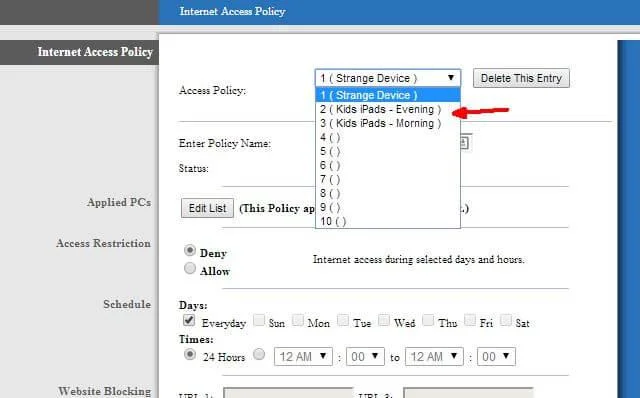Screen dimensions: 640x398
Task: Toggle the Everyday checkbox
Action: point(189,320)
